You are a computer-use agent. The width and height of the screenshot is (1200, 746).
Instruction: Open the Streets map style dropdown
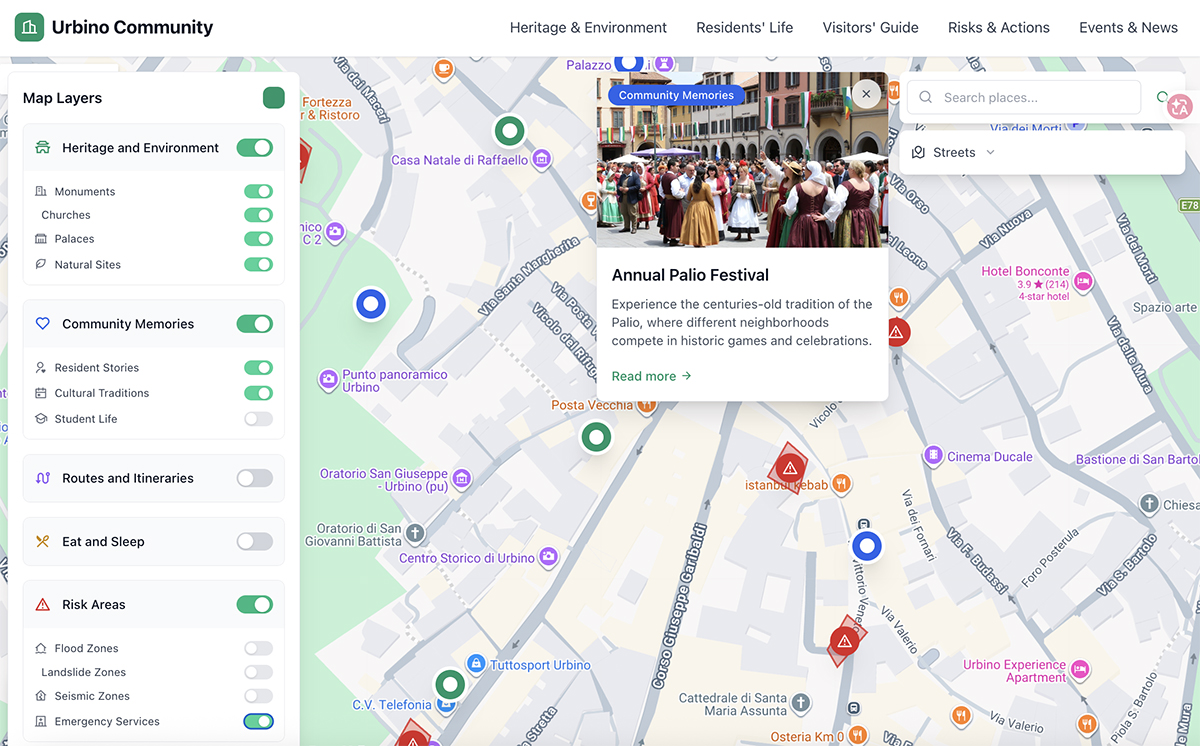(x=954, y=153)
